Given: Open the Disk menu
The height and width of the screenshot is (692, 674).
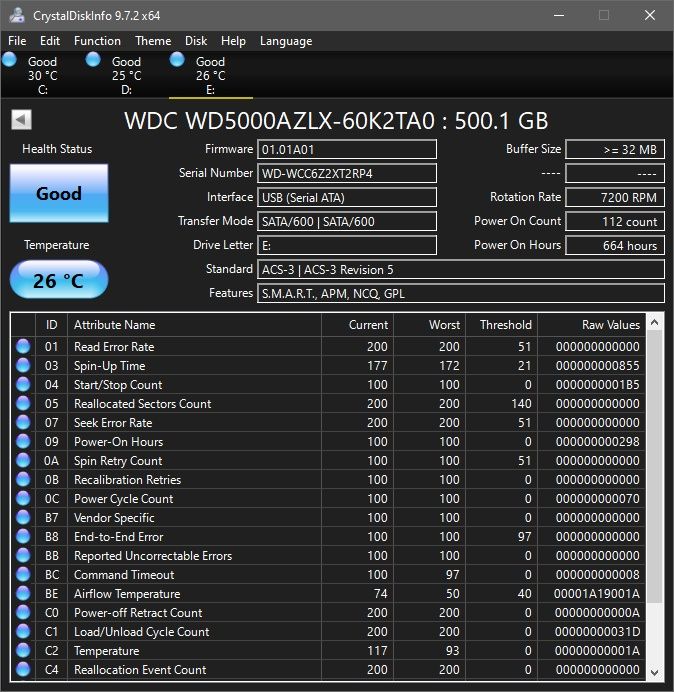Looking at the screenshot, I should (x=196, y=41).
